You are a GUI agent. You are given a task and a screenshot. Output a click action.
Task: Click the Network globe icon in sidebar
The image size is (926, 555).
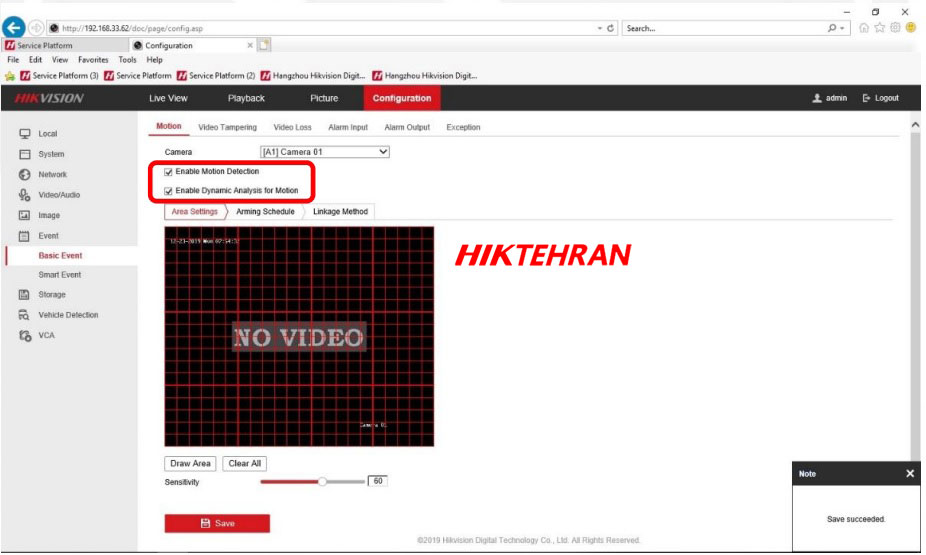tap(24, 175)
